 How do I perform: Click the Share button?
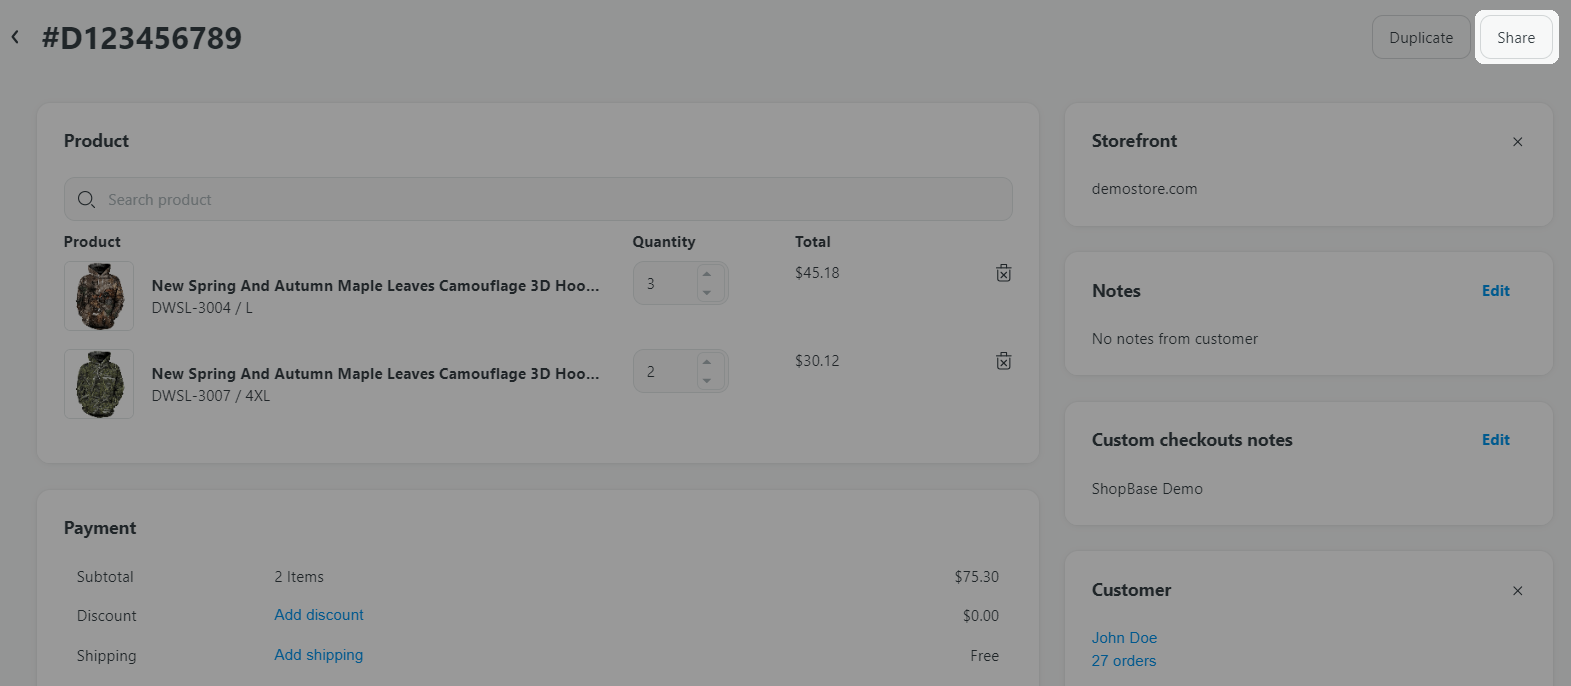(x=1516, y=37)
